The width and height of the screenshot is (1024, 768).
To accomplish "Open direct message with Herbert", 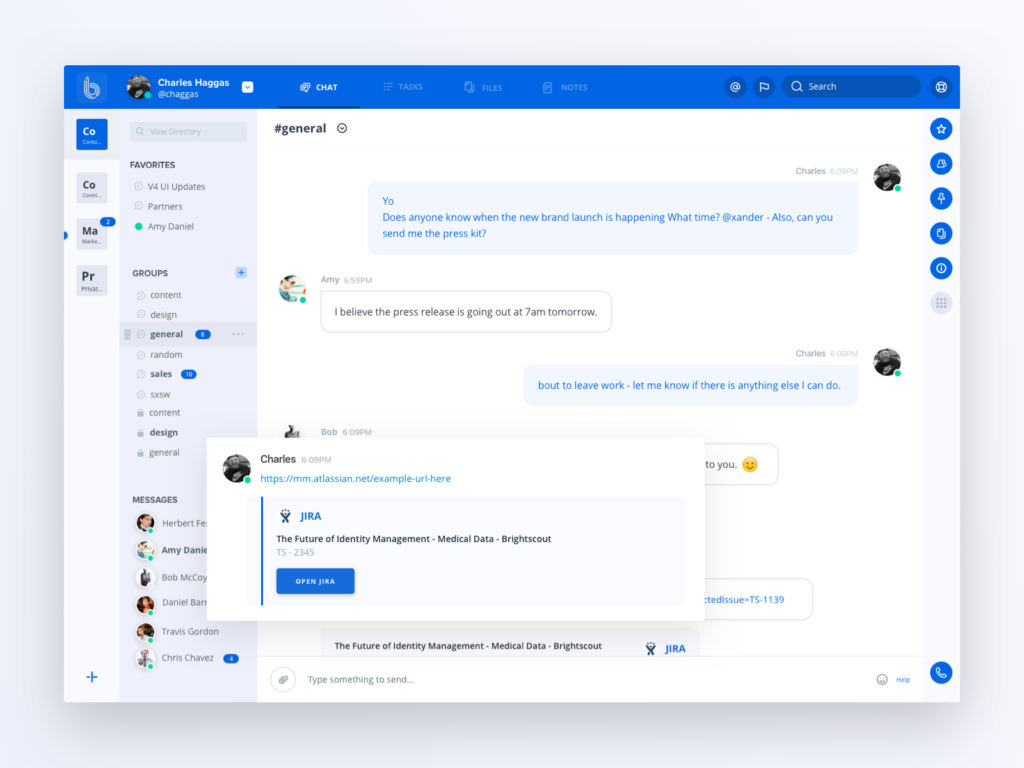I will coord(171,523).
